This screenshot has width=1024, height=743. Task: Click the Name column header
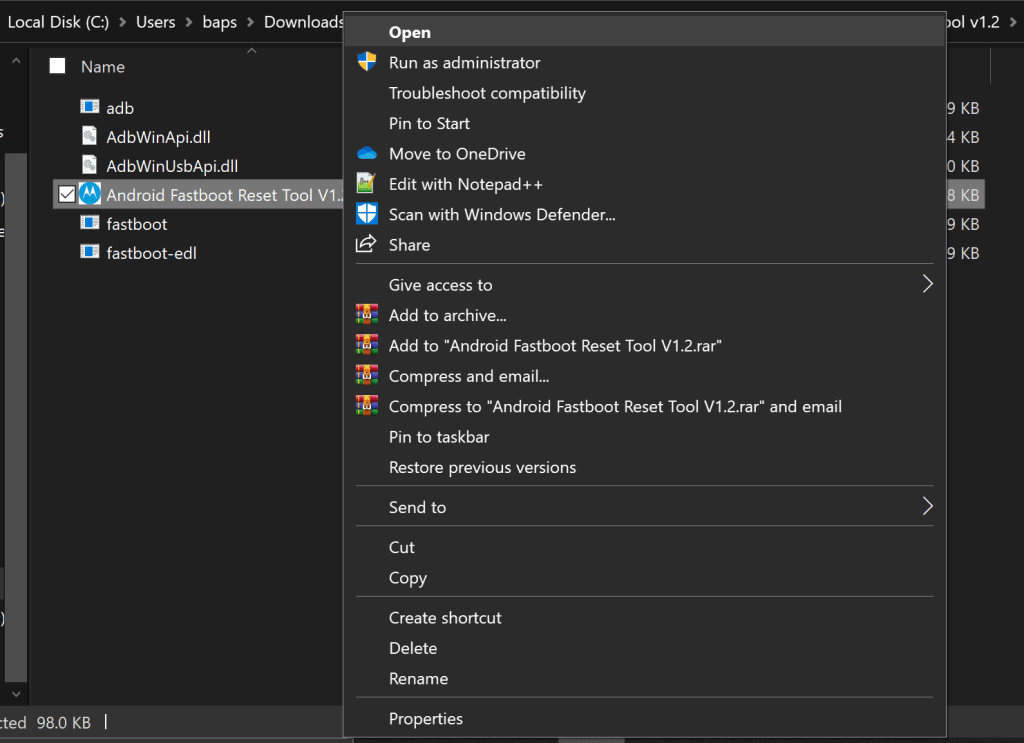click(103, 67)
